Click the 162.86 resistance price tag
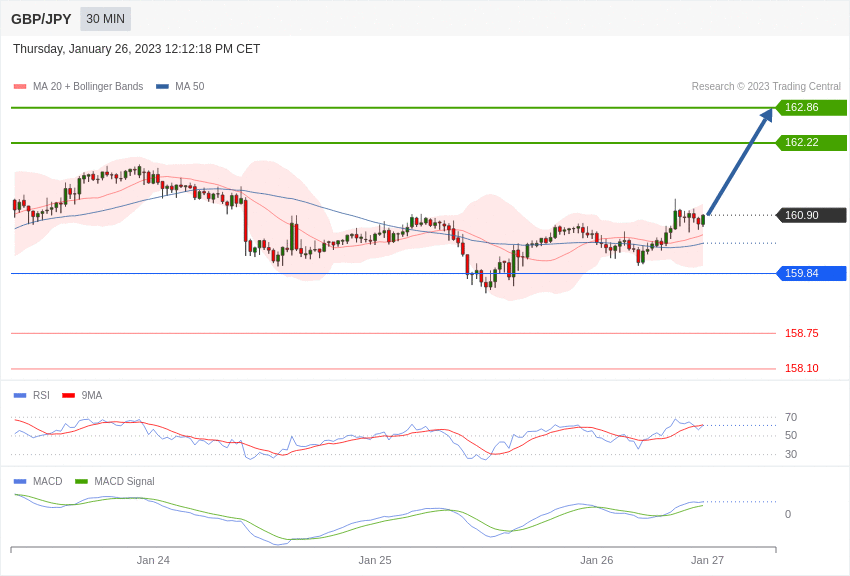This screenshot has height=576, width=850. (x=812, y=107)
